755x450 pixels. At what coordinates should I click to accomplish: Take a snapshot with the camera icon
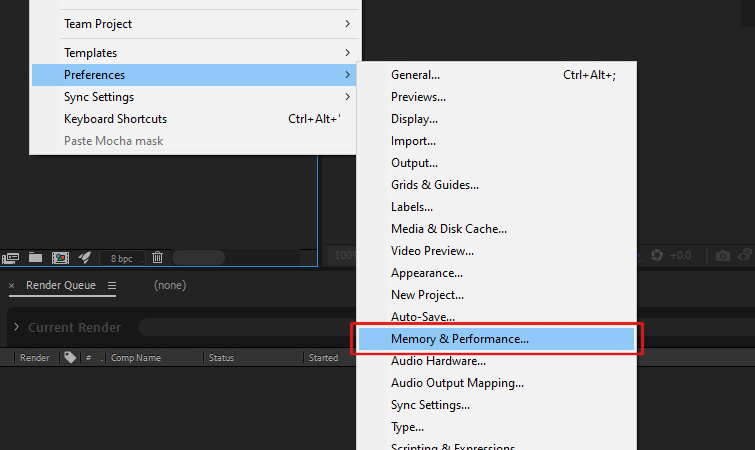click(x=722, y=256)
